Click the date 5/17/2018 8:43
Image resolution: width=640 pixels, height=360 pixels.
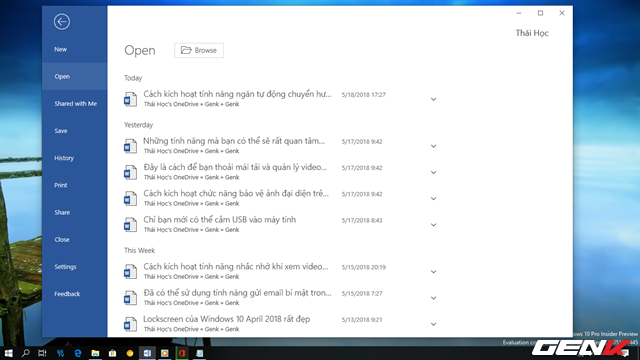coord(362,220)
